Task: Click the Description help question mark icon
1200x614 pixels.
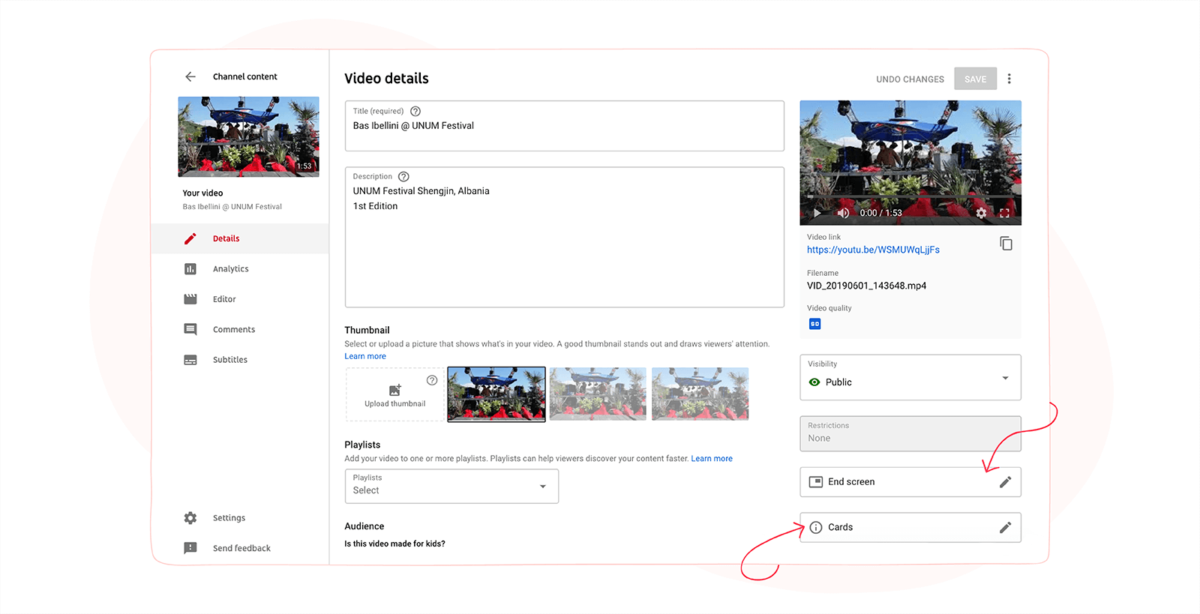Action: (x=403, y=175)
